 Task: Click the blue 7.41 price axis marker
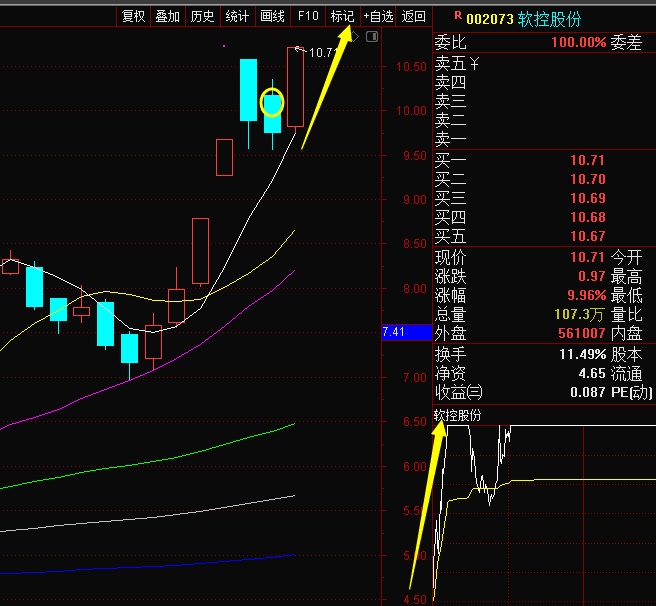(407, 332)
